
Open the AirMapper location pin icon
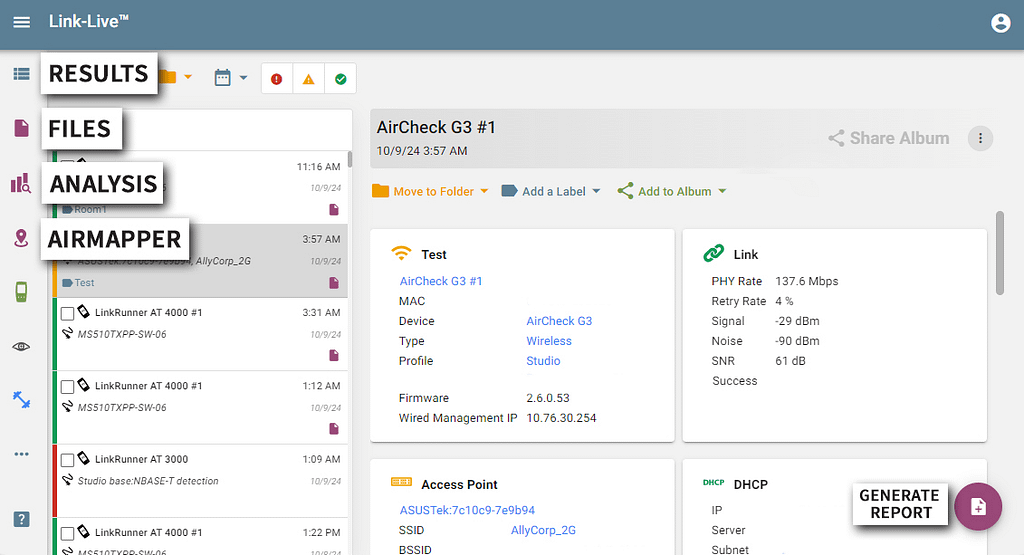[x=21, y=238]
